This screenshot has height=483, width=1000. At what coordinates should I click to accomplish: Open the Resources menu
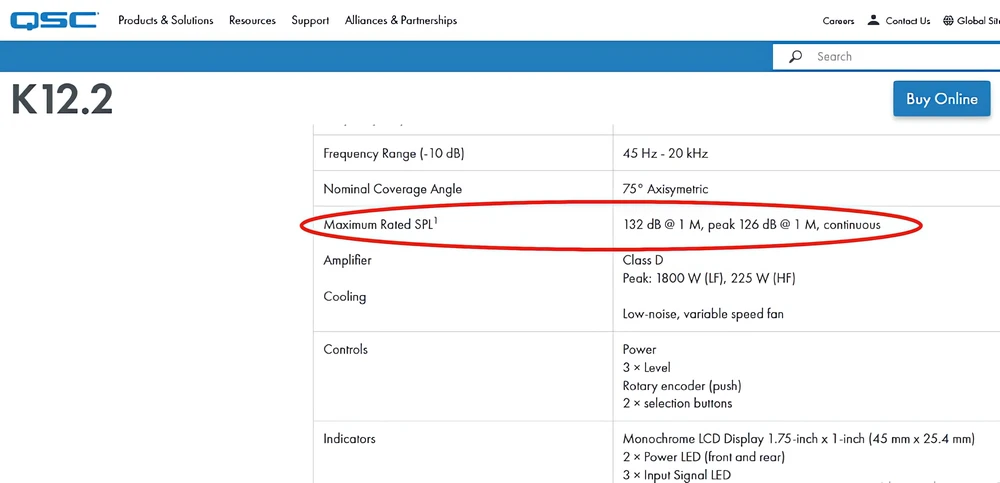[x=253, y=20]
